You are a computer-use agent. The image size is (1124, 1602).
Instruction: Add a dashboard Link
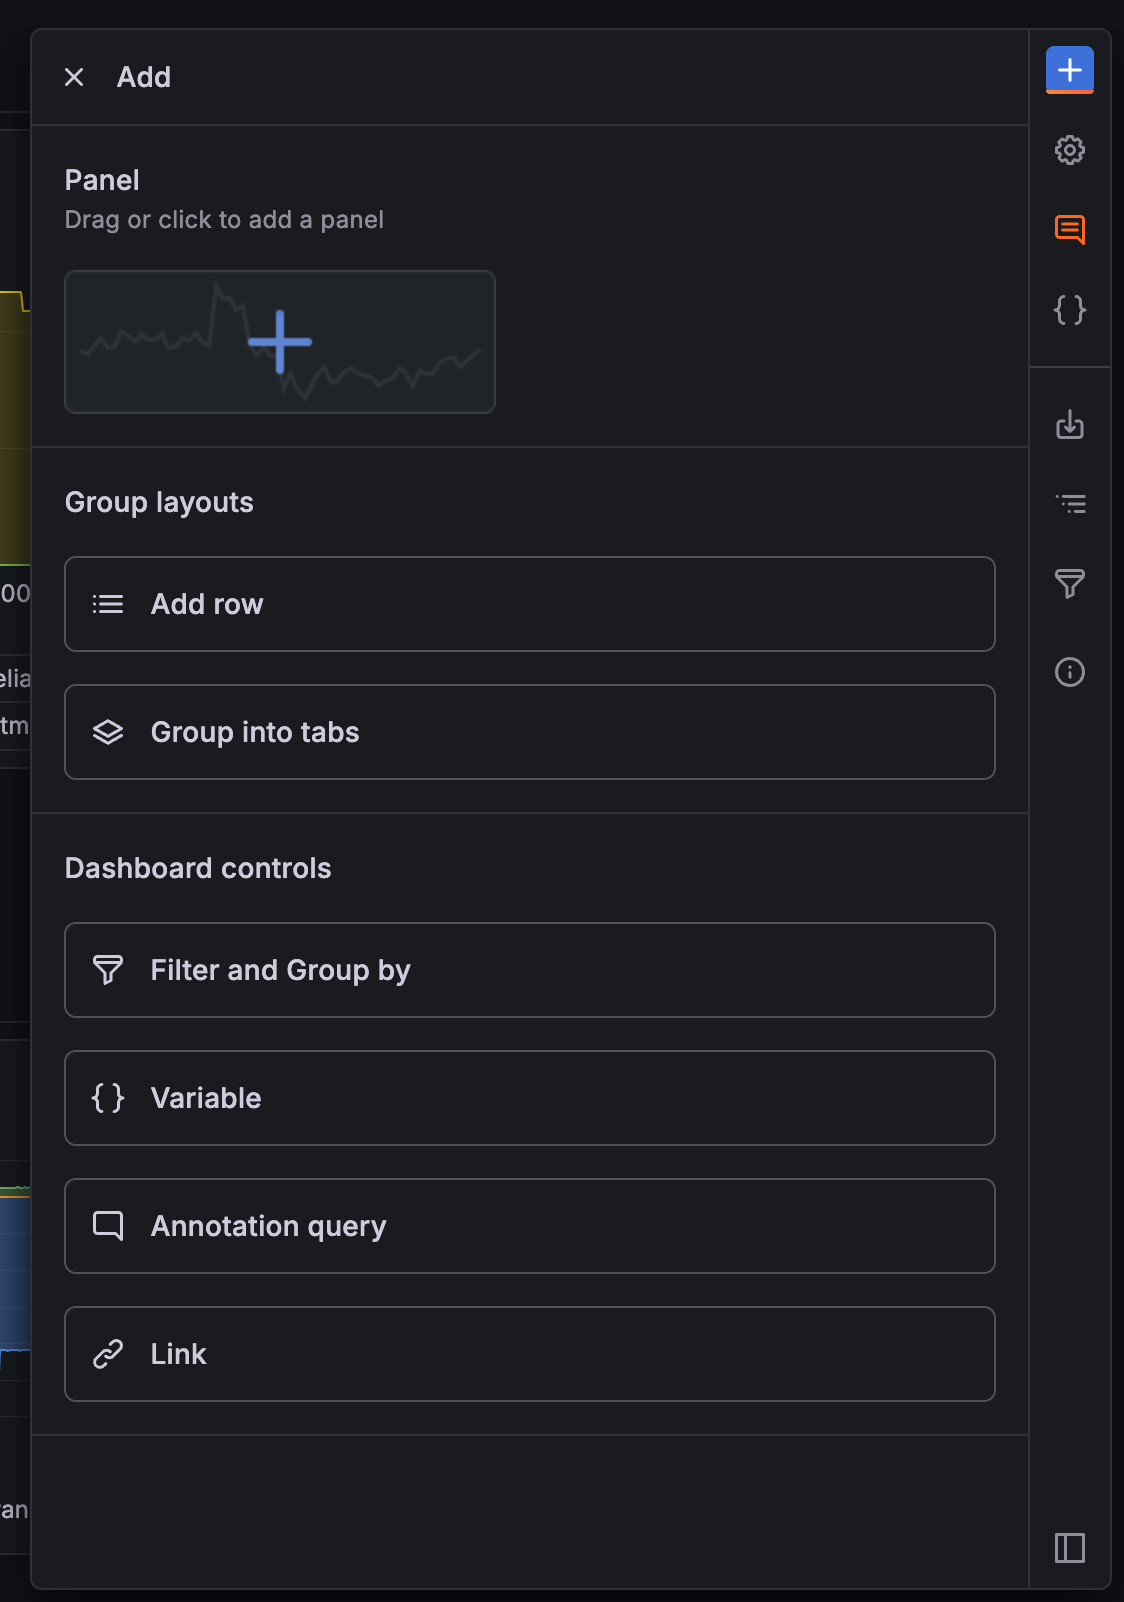tap(529, 1354)
